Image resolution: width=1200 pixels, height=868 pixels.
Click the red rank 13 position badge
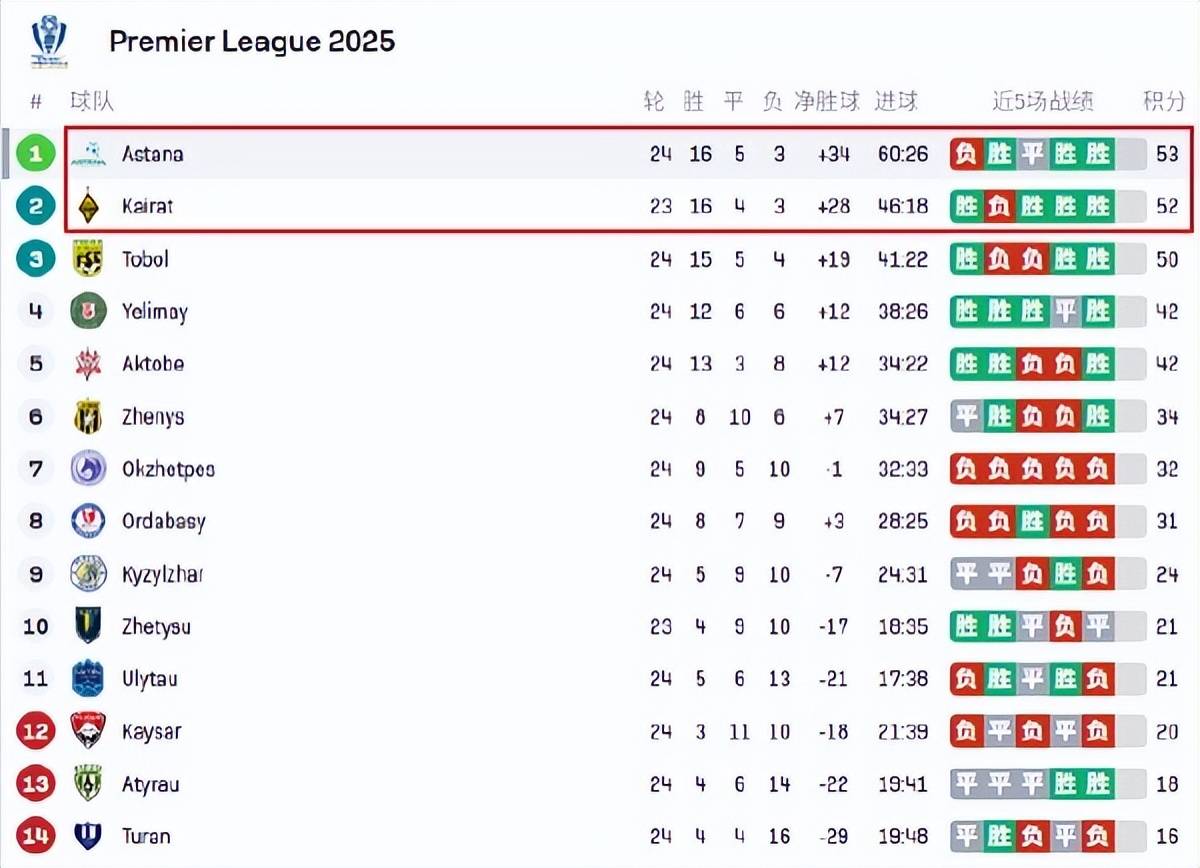click(36, 784)
